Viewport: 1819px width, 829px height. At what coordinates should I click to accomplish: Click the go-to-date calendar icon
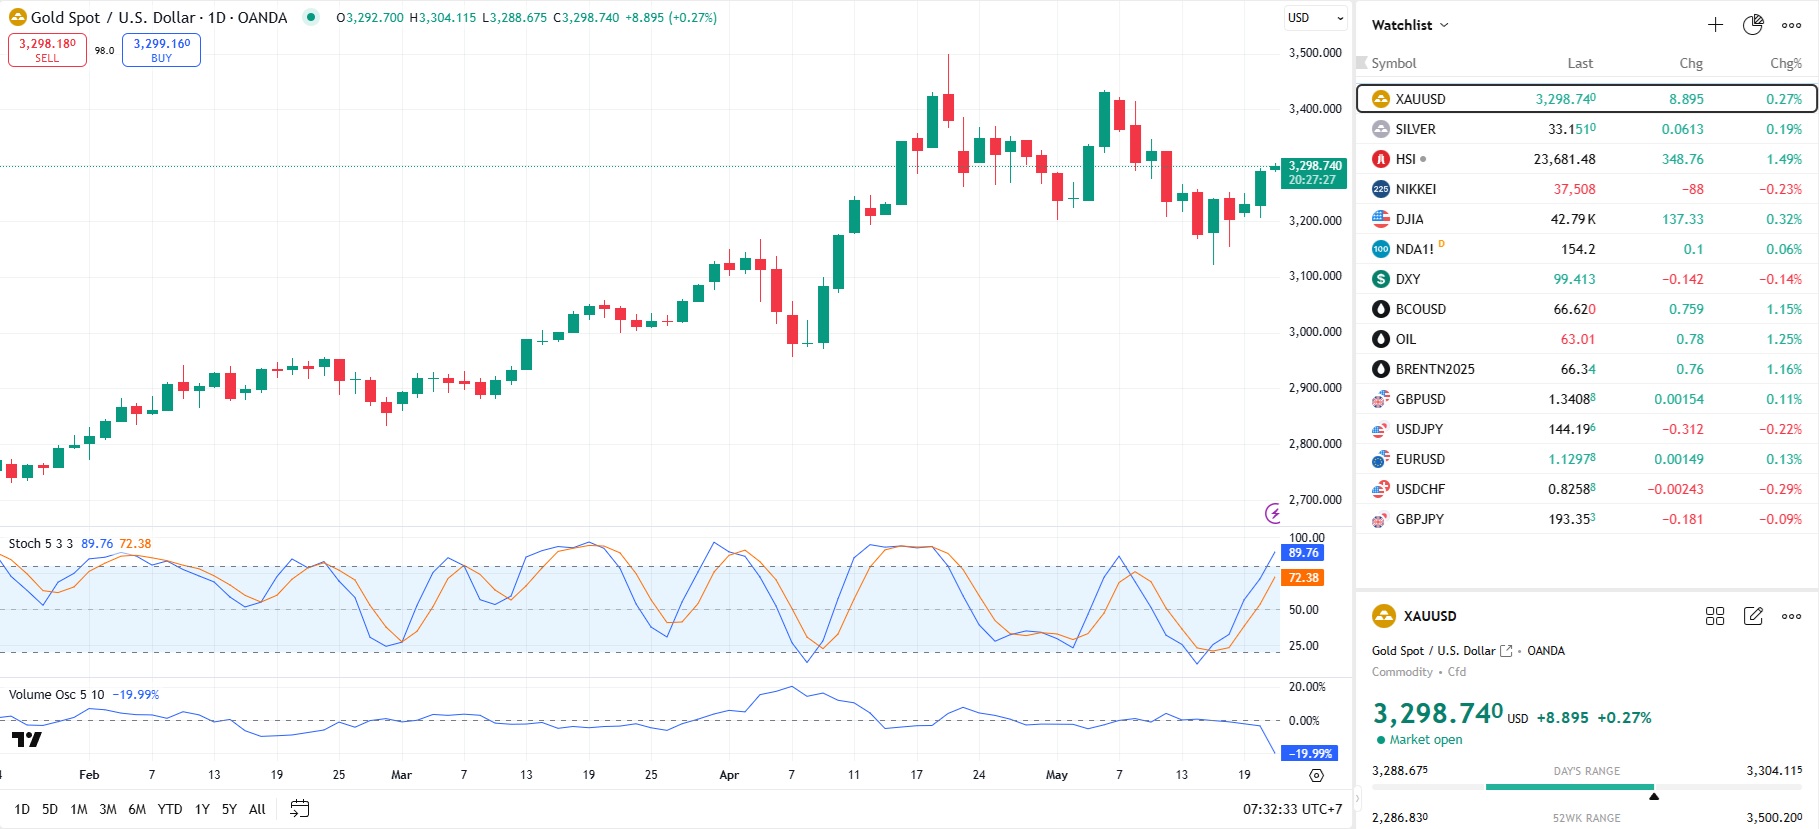click(299, 809)
